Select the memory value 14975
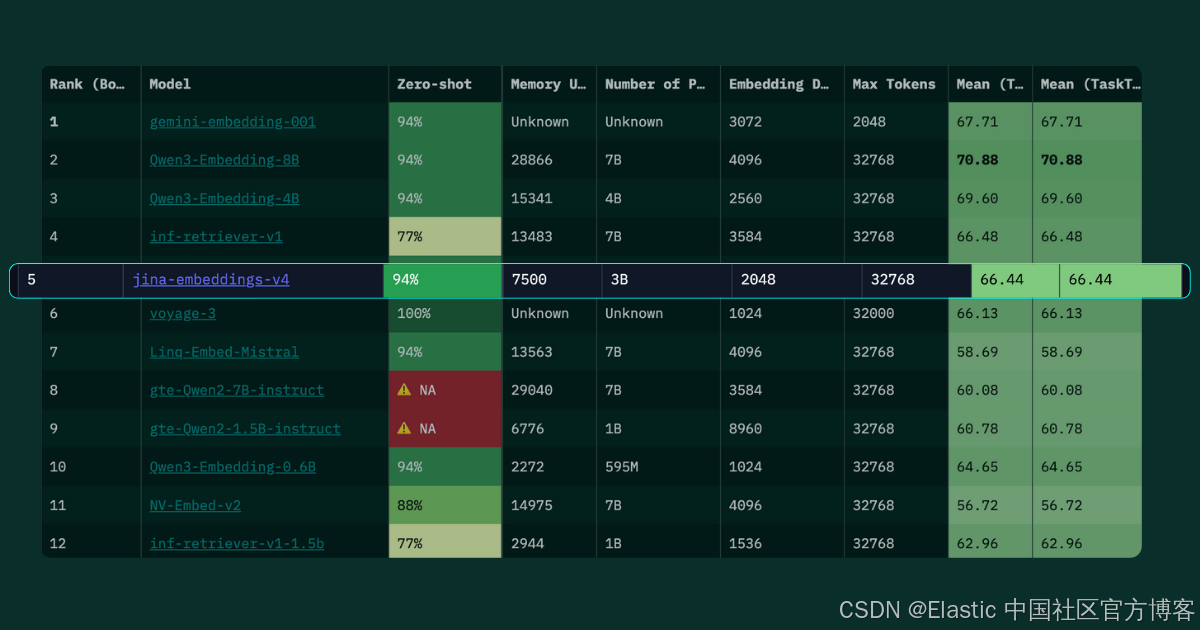Viewport: 1200px width, 630px height. [x=532, y=505]
